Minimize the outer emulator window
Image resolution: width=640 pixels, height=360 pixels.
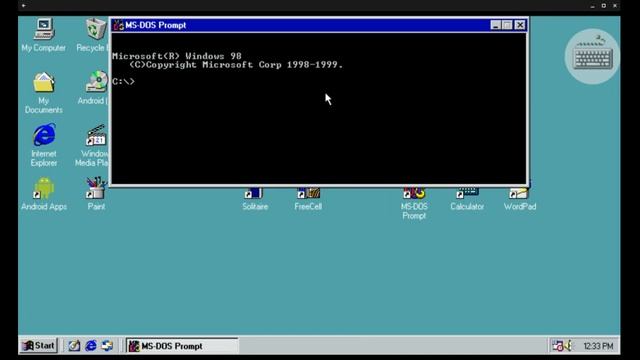tap(592, 6)
